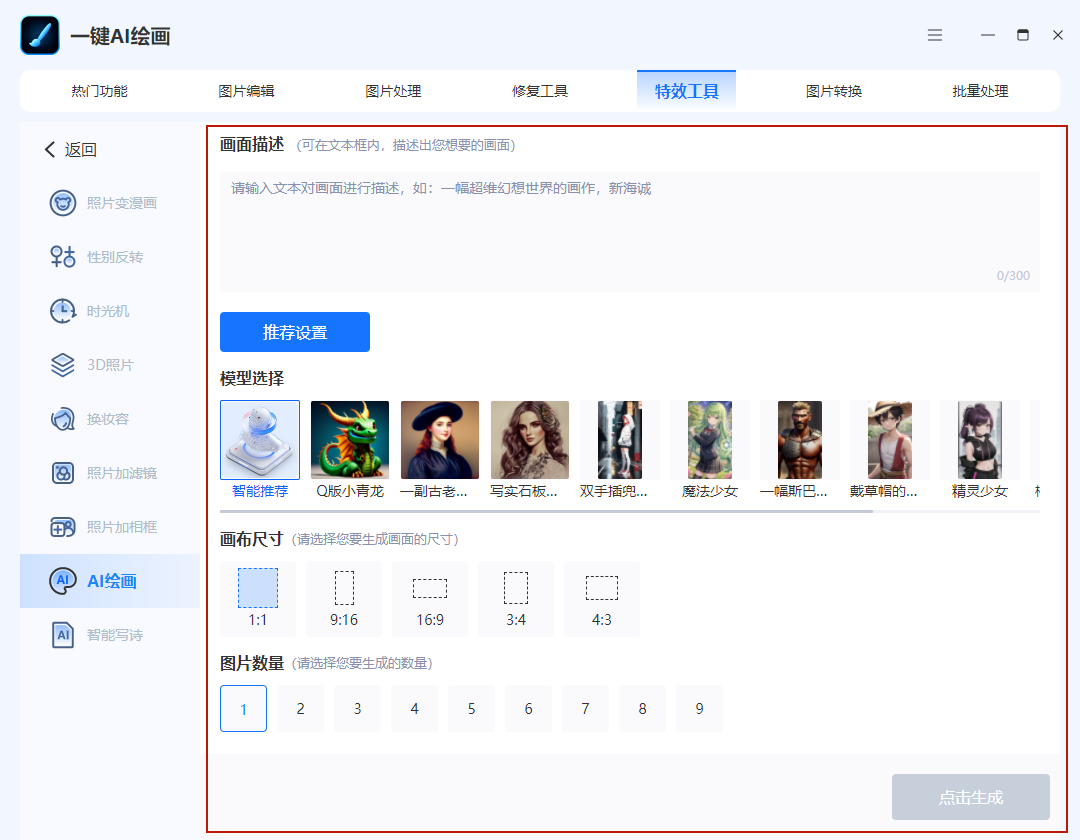The width and height of the screenshot is (1080, 840).
Task: Choose the 16:9 canvas size option
Action: (430, 598)
